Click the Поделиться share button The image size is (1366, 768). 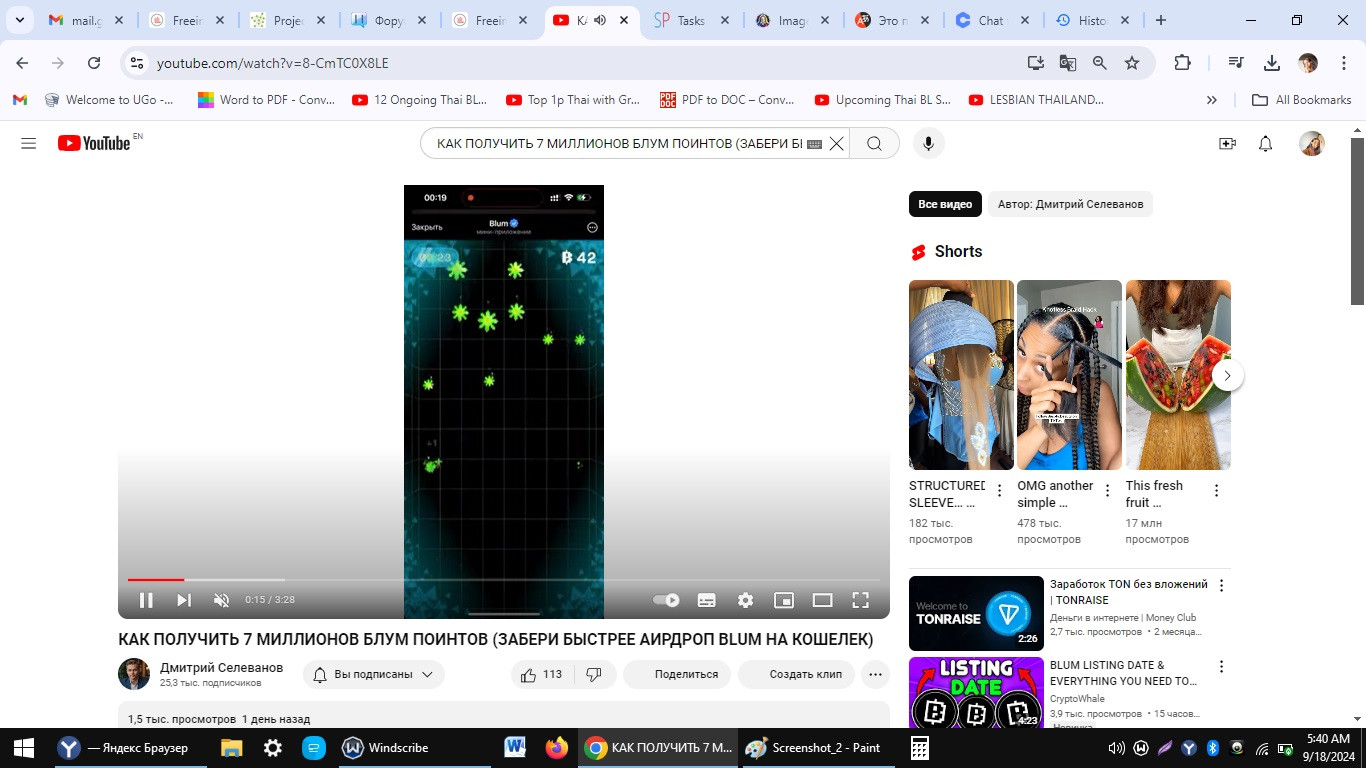point(677,674)
